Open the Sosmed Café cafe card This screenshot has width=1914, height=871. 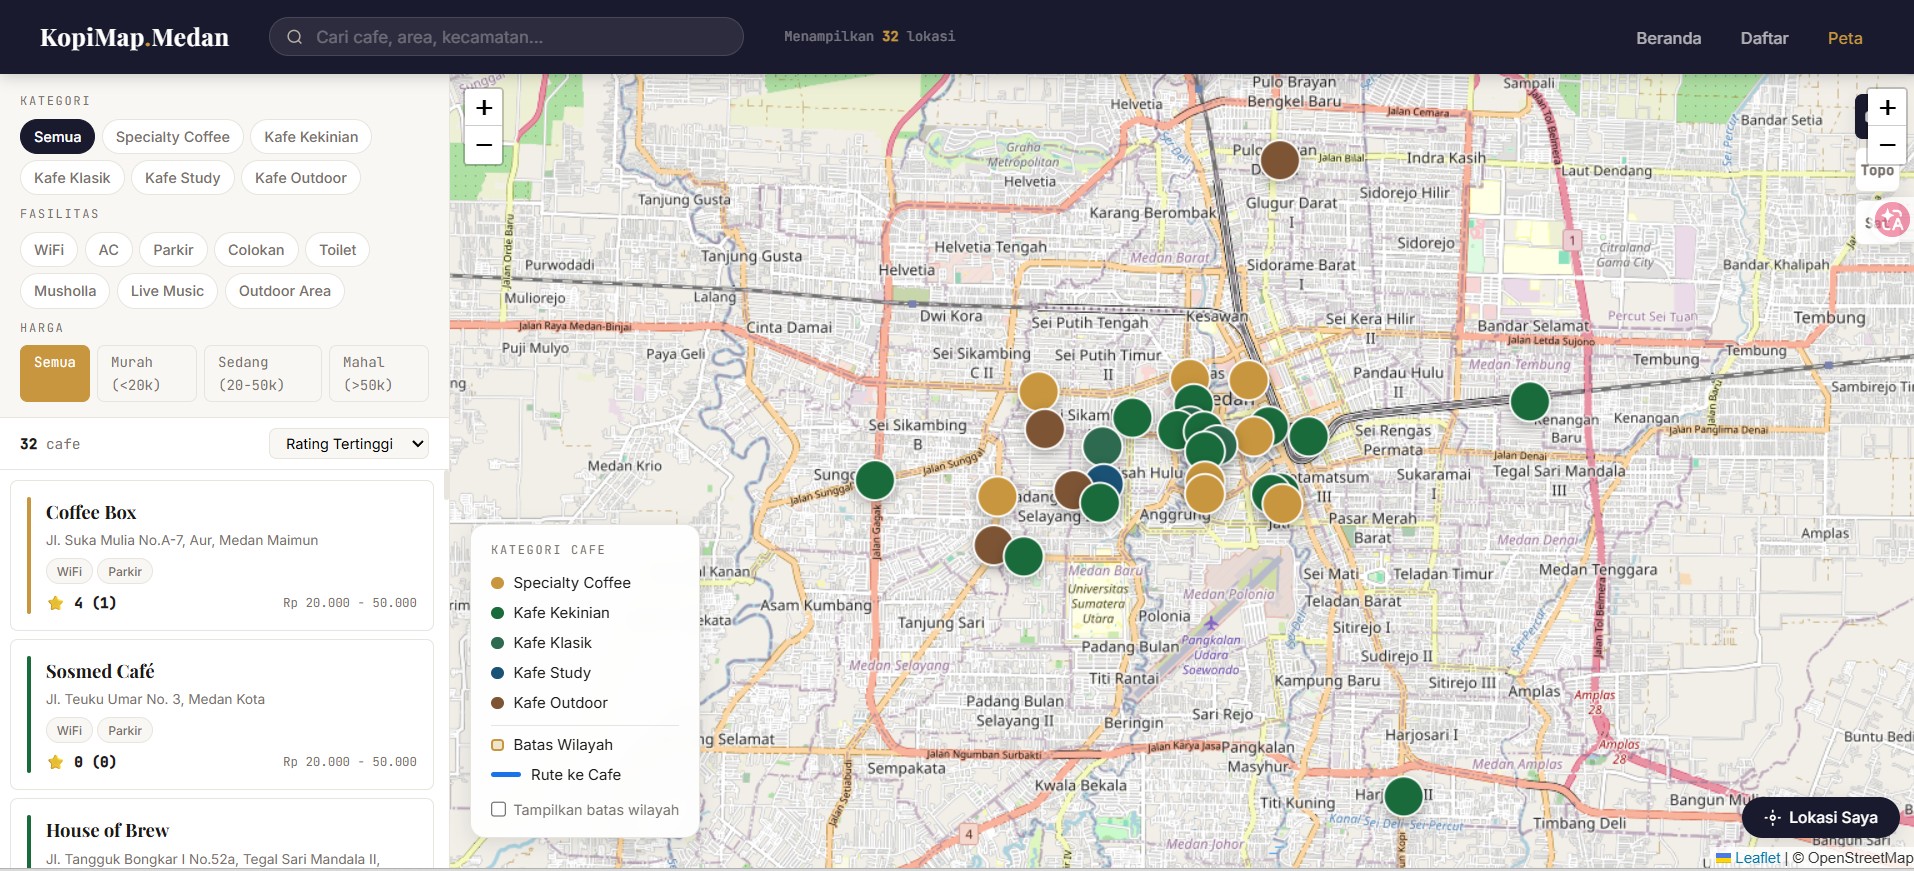click(222, 714)
